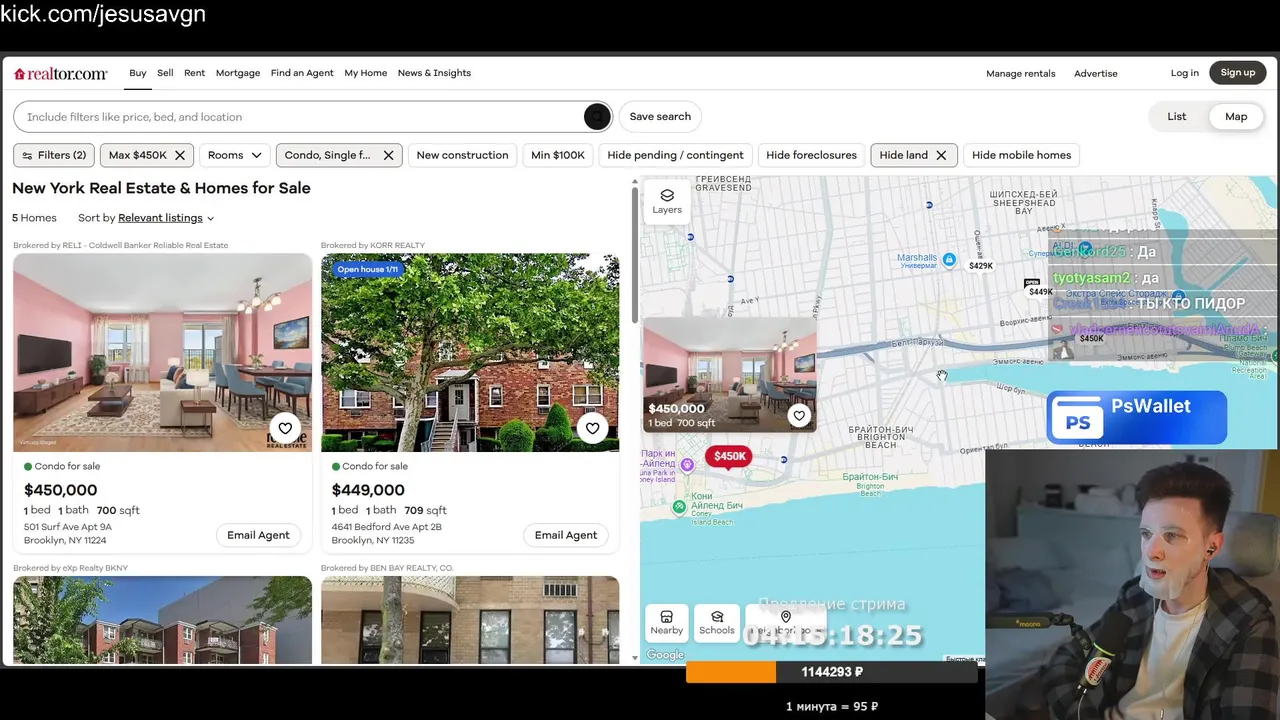Click the PsWallet banner
This screenshot has height=720, width=1280.
click(x=1136, y=417)
